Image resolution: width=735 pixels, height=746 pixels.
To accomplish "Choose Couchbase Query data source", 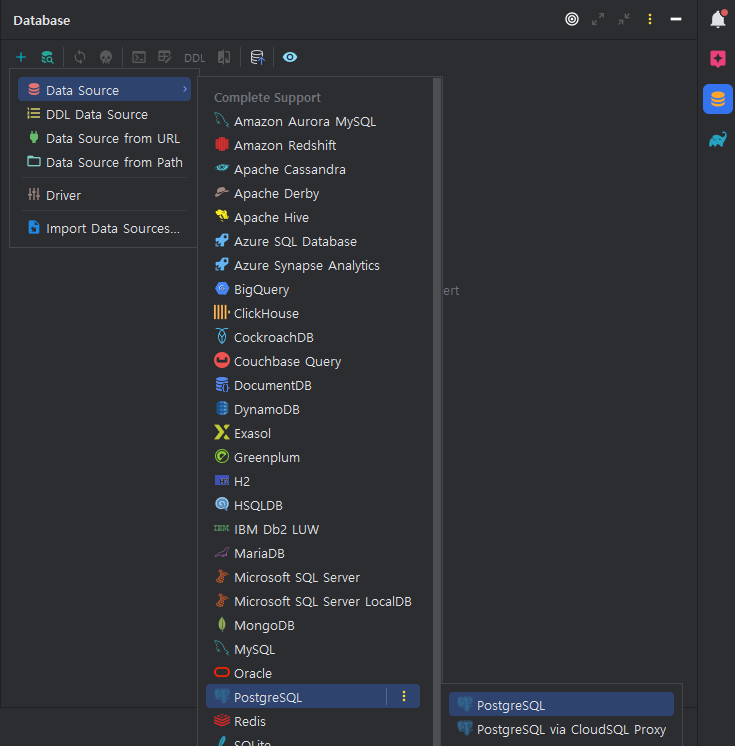I will tap(313, 361).
